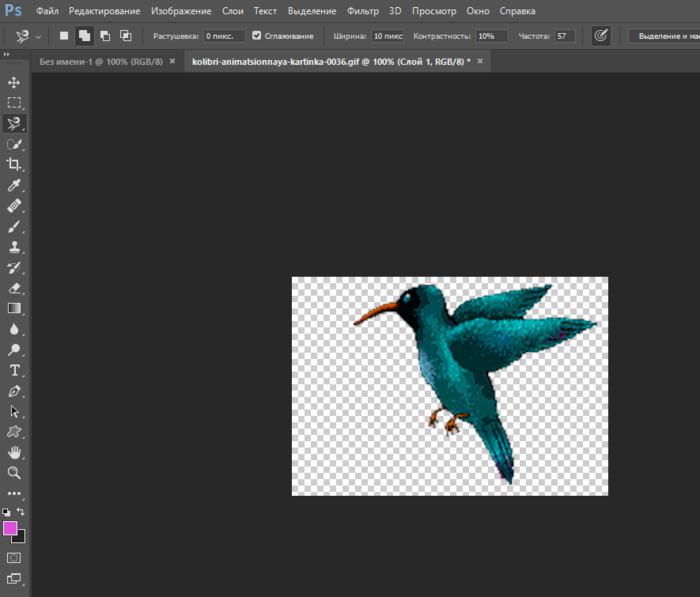The height and width of the screenshot is (597, 700).
Task: Select the Rectangular Marquee tool
Action: (14, 103)
